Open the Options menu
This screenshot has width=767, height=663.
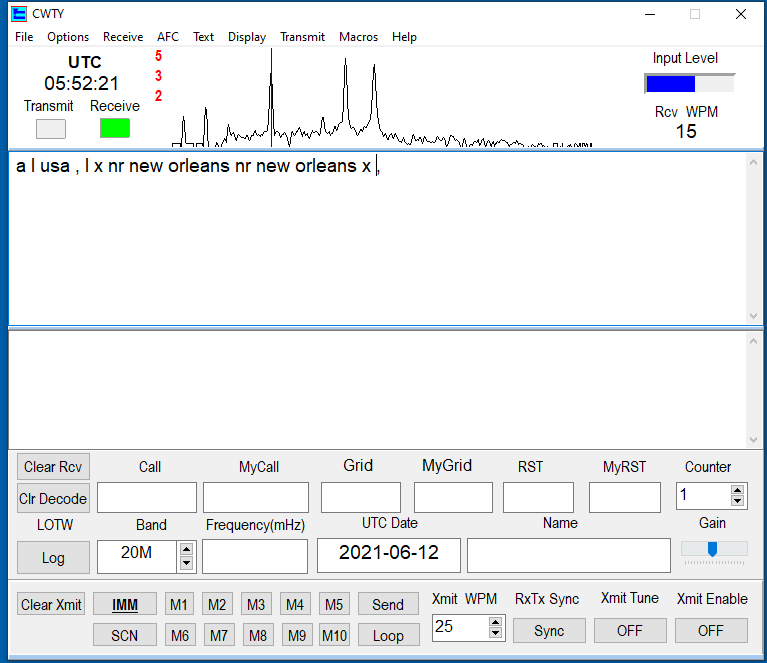pyautogui.click(x=68, y=37)
